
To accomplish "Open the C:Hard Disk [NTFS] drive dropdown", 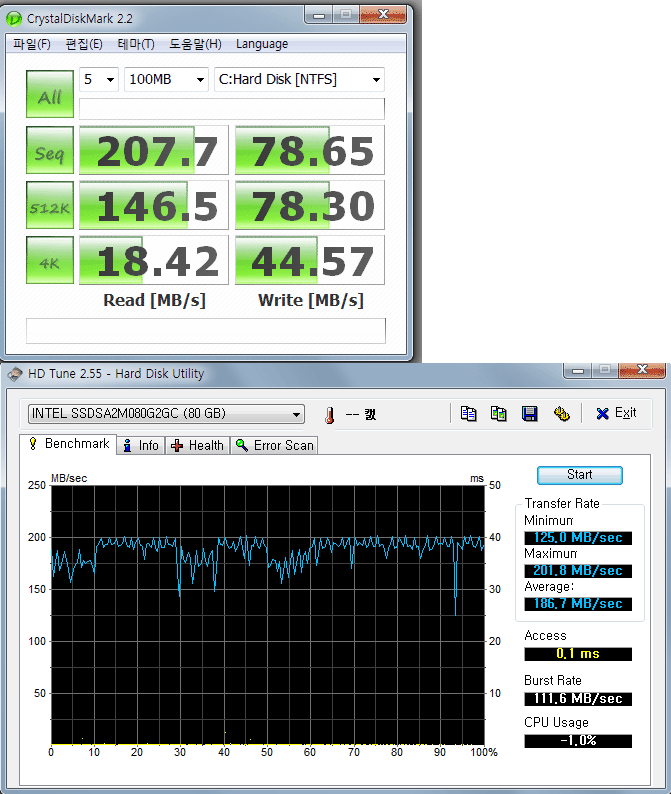I will tap(299, 80).
